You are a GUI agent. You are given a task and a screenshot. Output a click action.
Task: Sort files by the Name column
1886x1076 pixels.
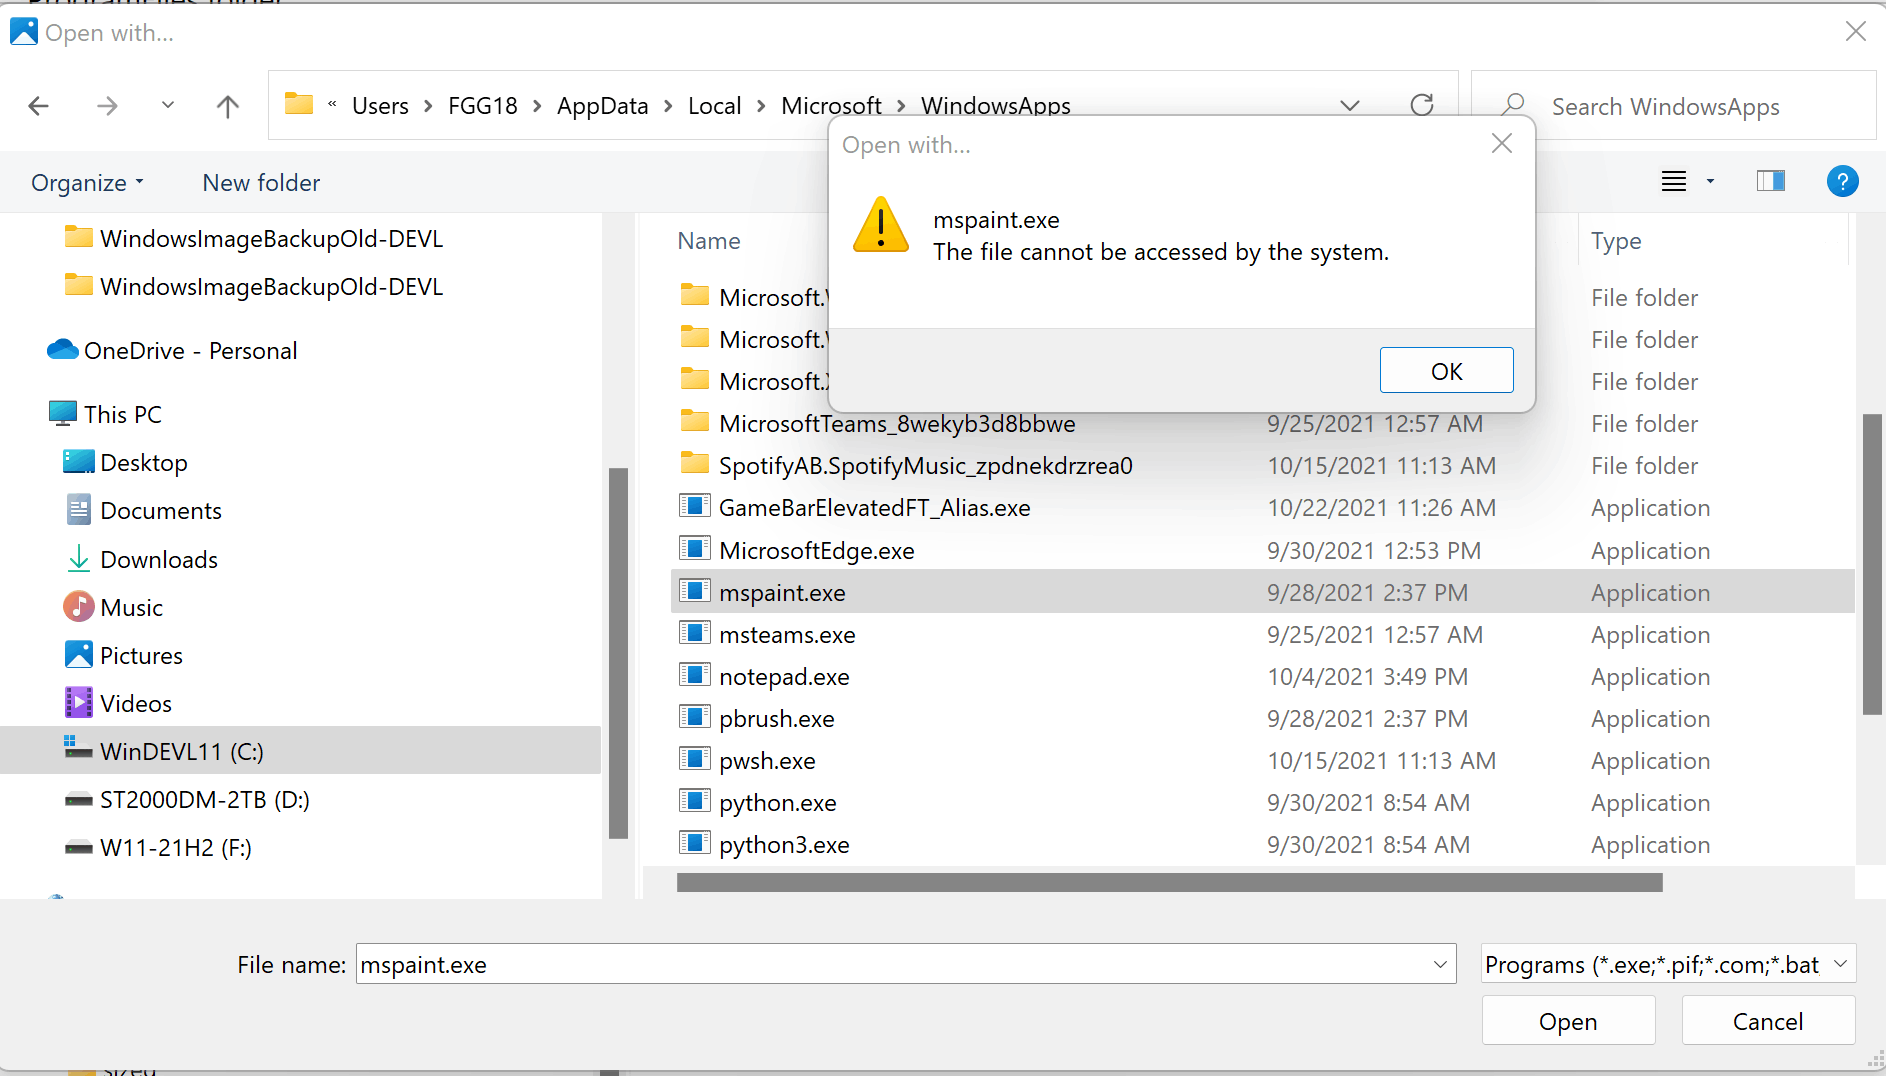(x=709, y=241)
